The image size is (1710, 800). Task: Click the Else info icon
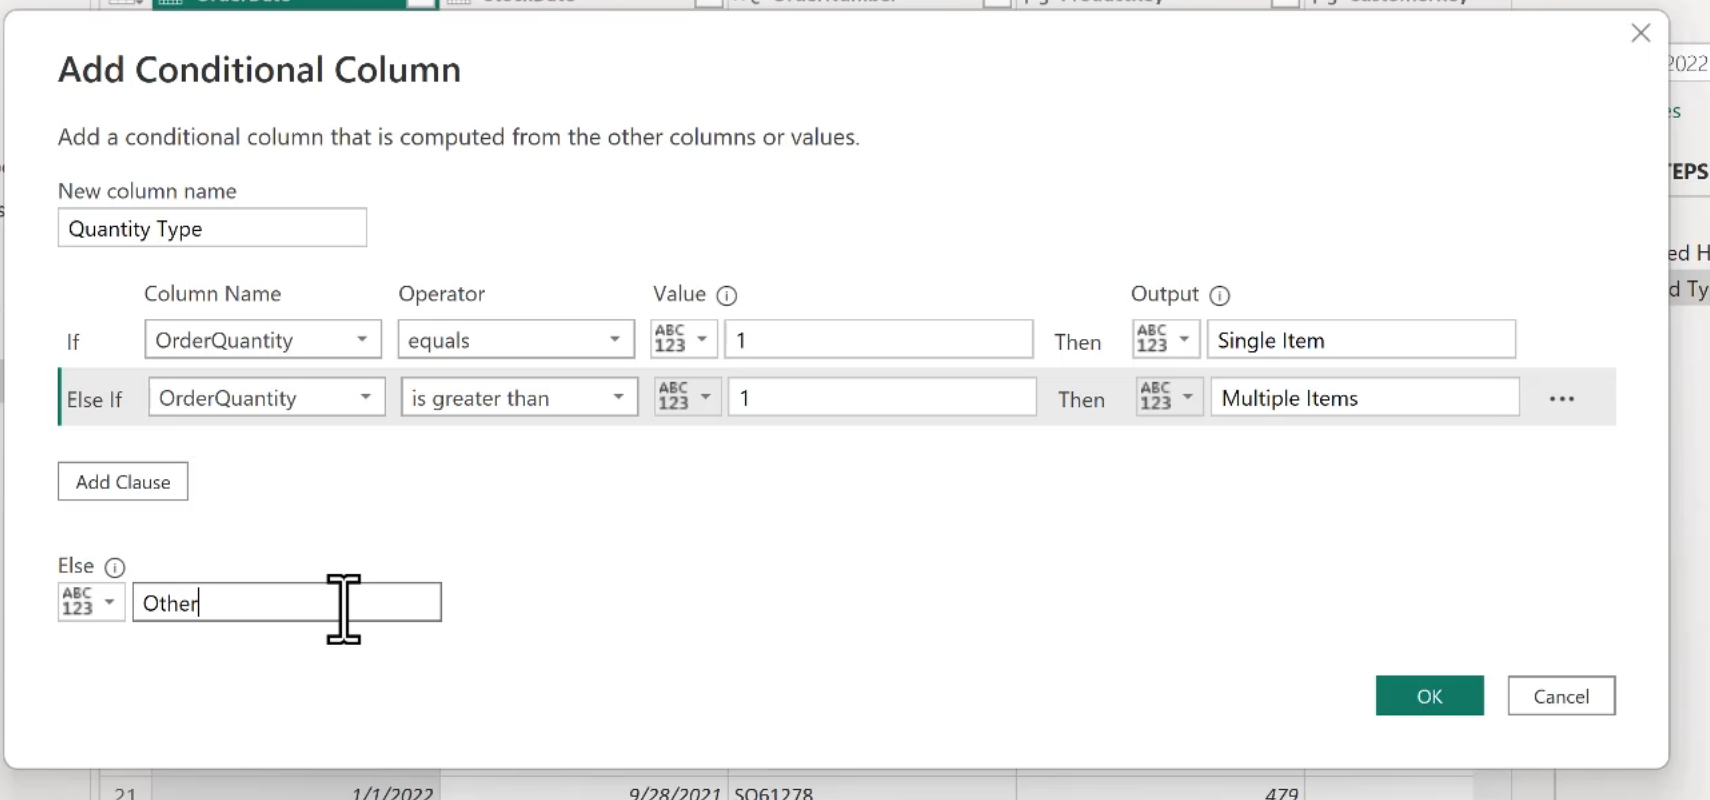pyautogui.click(x=115, y=567)
